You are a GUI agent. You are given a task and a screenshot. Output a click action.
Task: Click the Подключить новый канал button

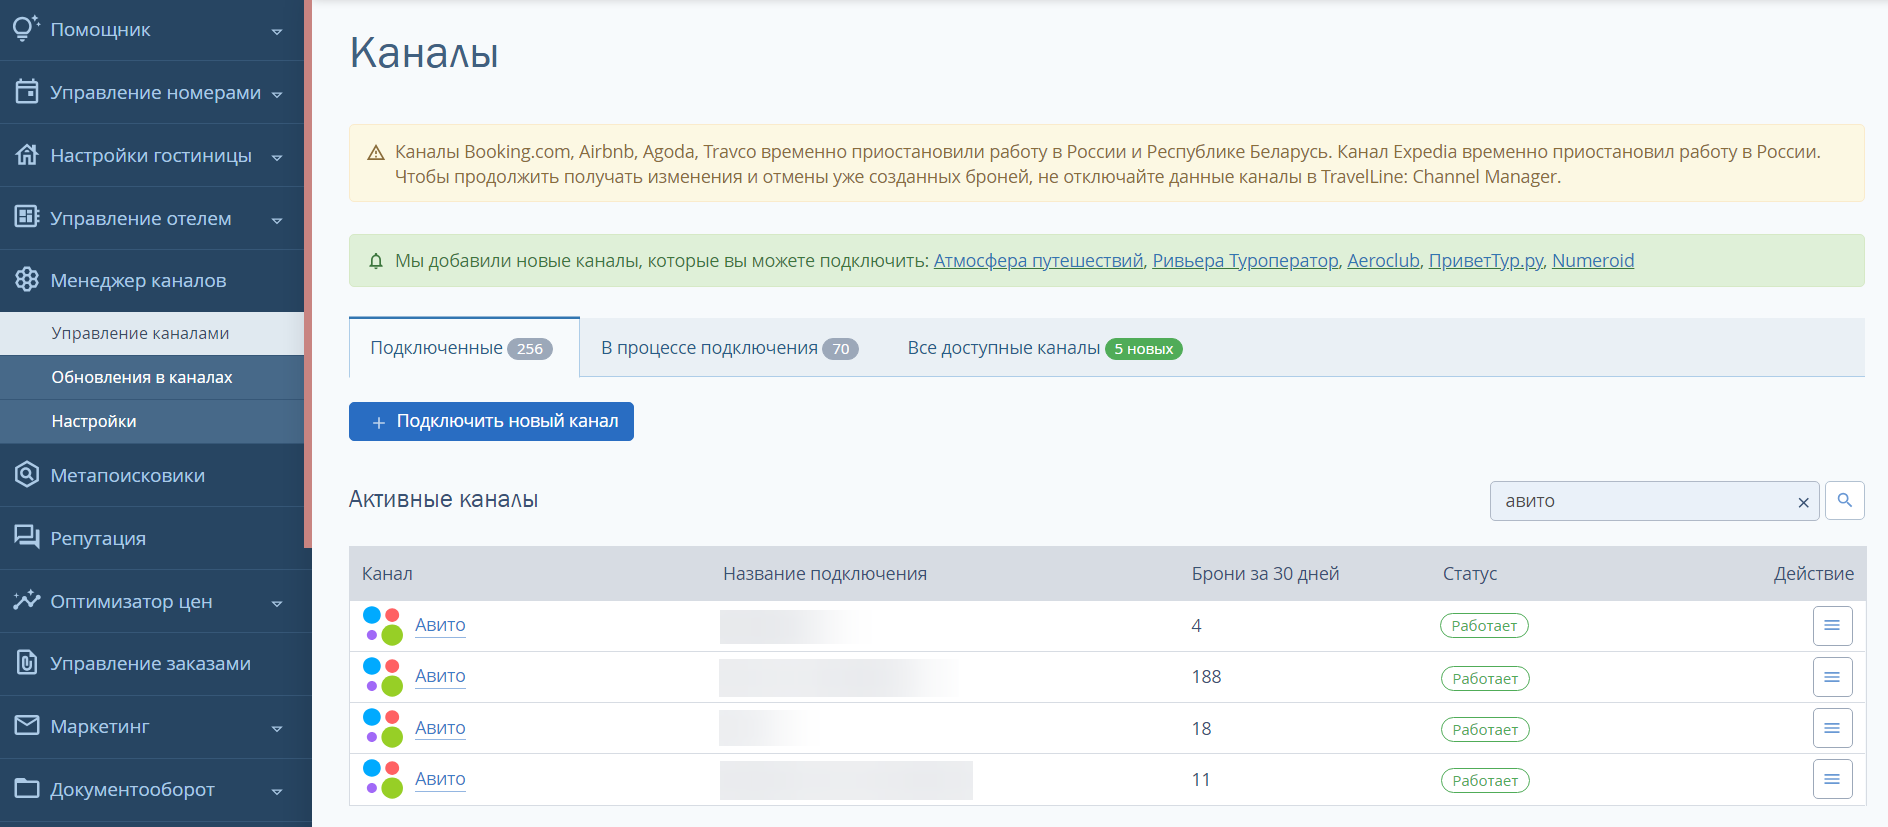(491, 421)
